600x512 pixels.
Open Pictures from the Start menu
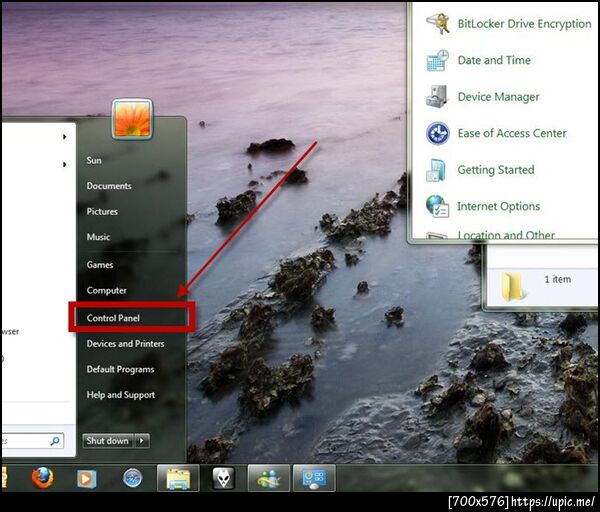[x=102, y=212]
